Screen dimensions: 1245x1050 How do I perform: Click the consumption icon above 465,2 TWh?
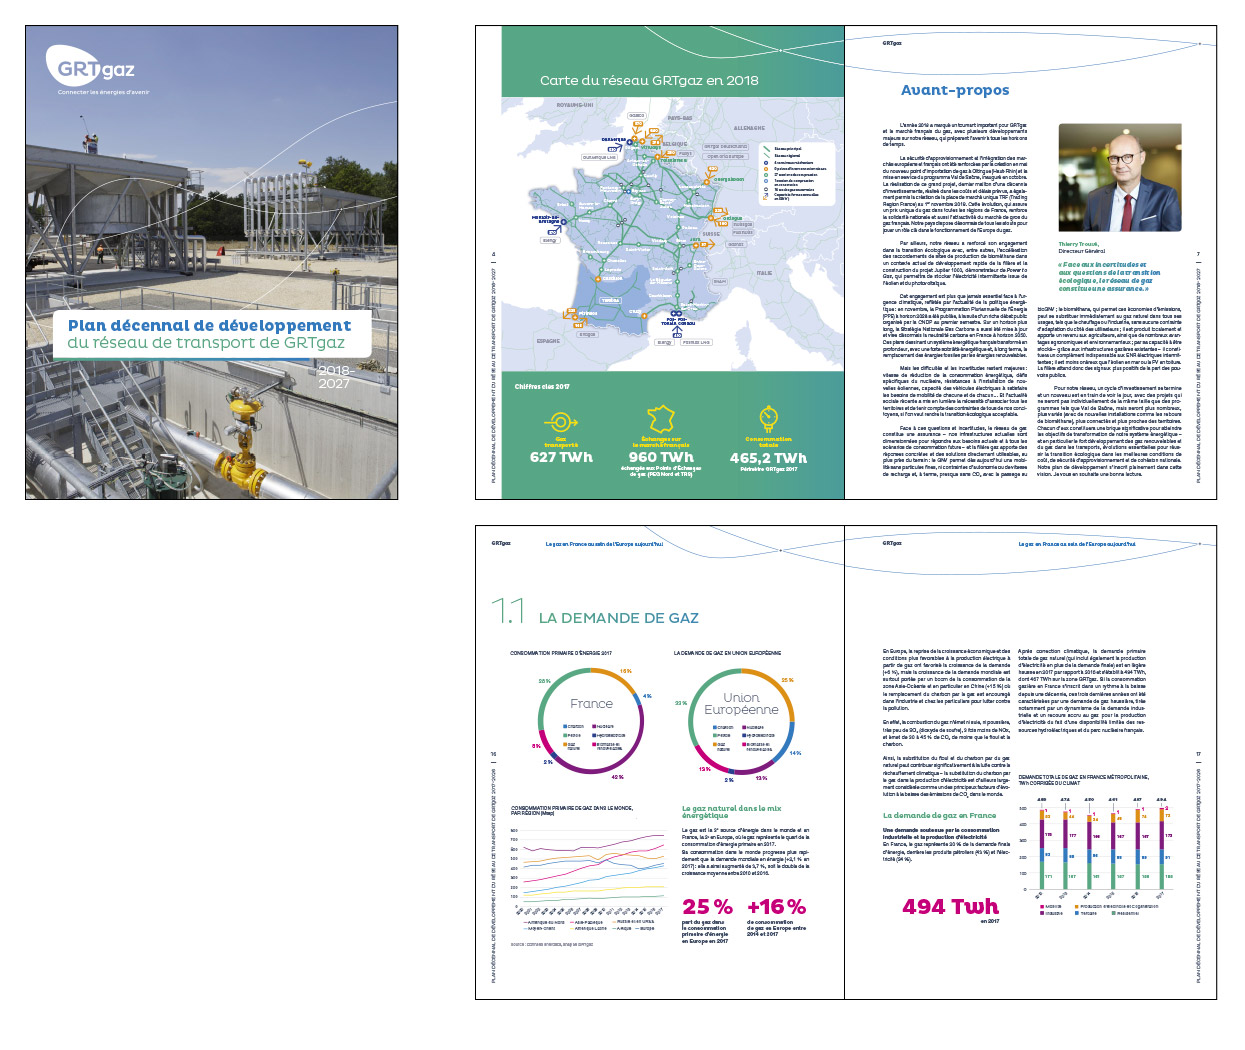click(x=768, y=419)
